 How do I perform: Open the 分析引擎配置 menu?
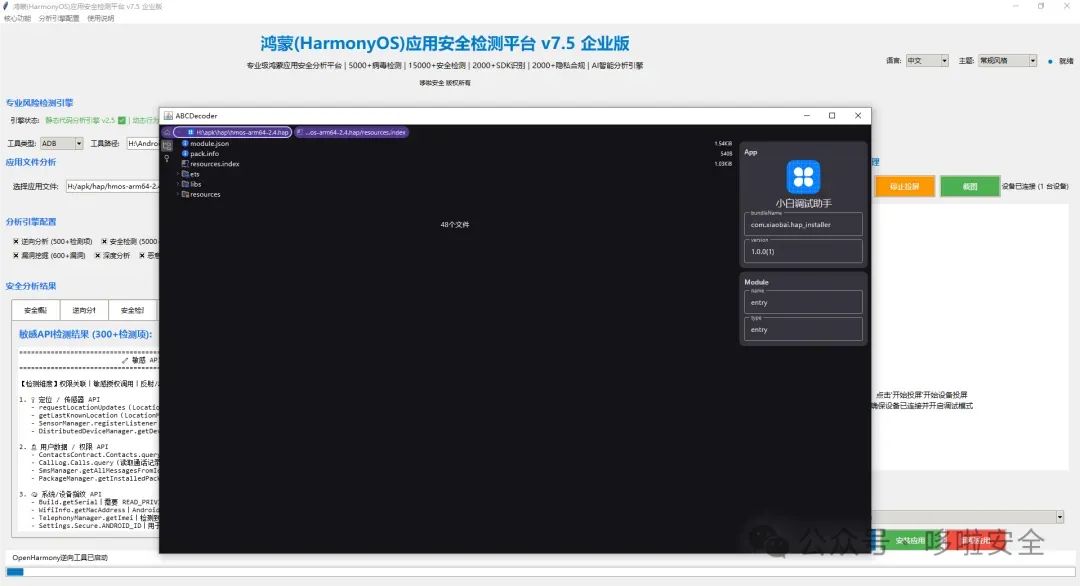[59, 19]
